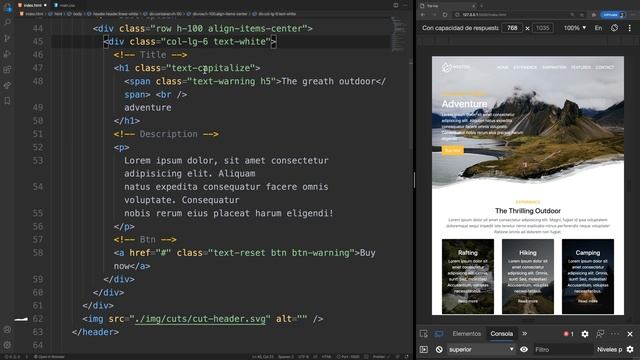Open the throttling 'En' dropdown in device toolbar

[598, 28]
